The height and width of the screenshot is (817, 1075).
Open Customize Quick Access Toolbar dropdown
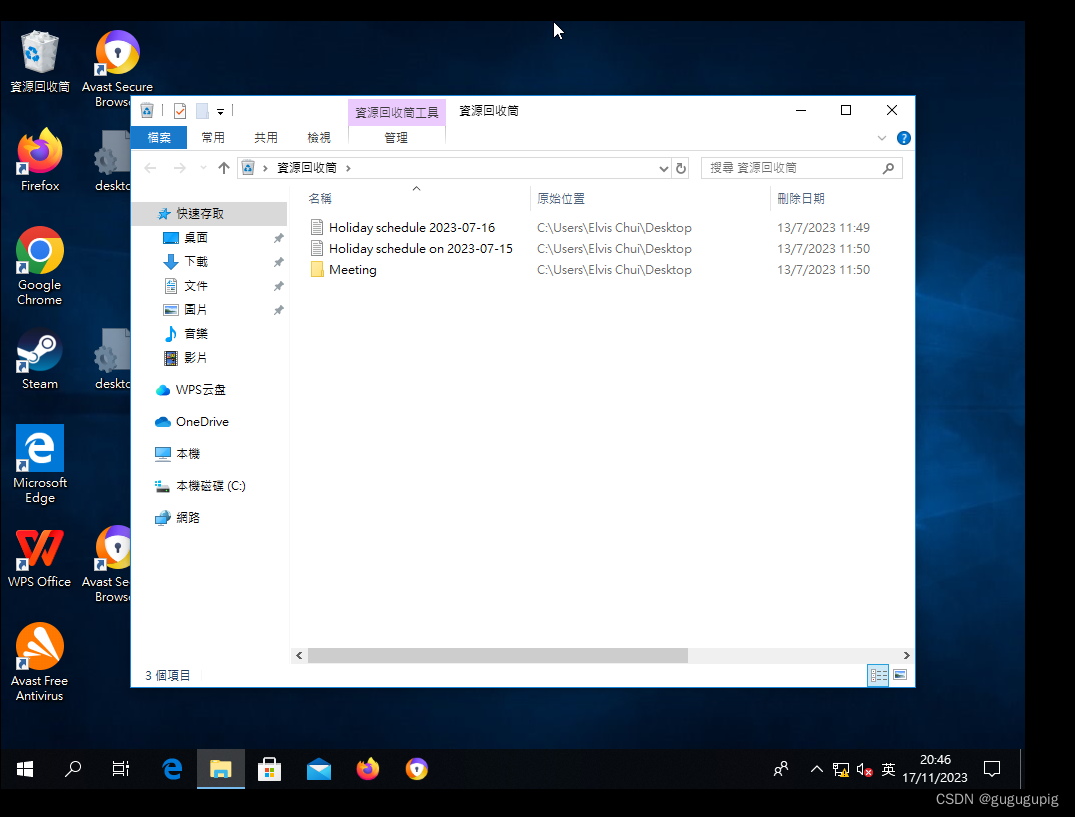220,111
